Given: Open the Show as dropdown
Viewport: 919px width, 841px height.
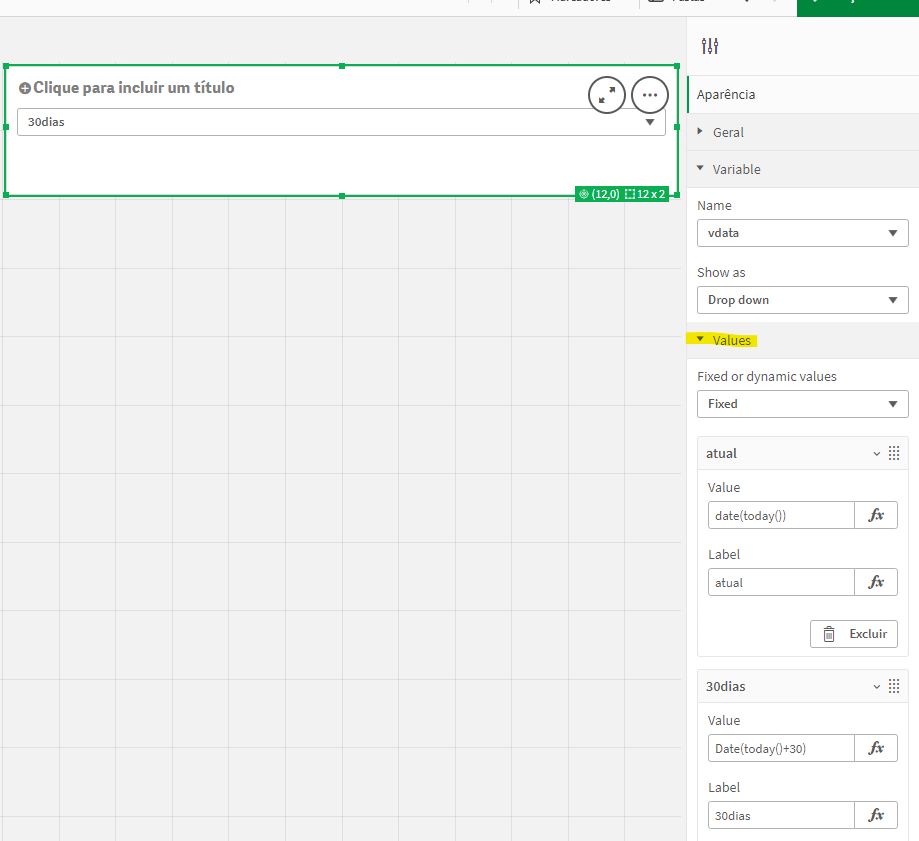Looking at the screenshot, I should pos(802,300).
